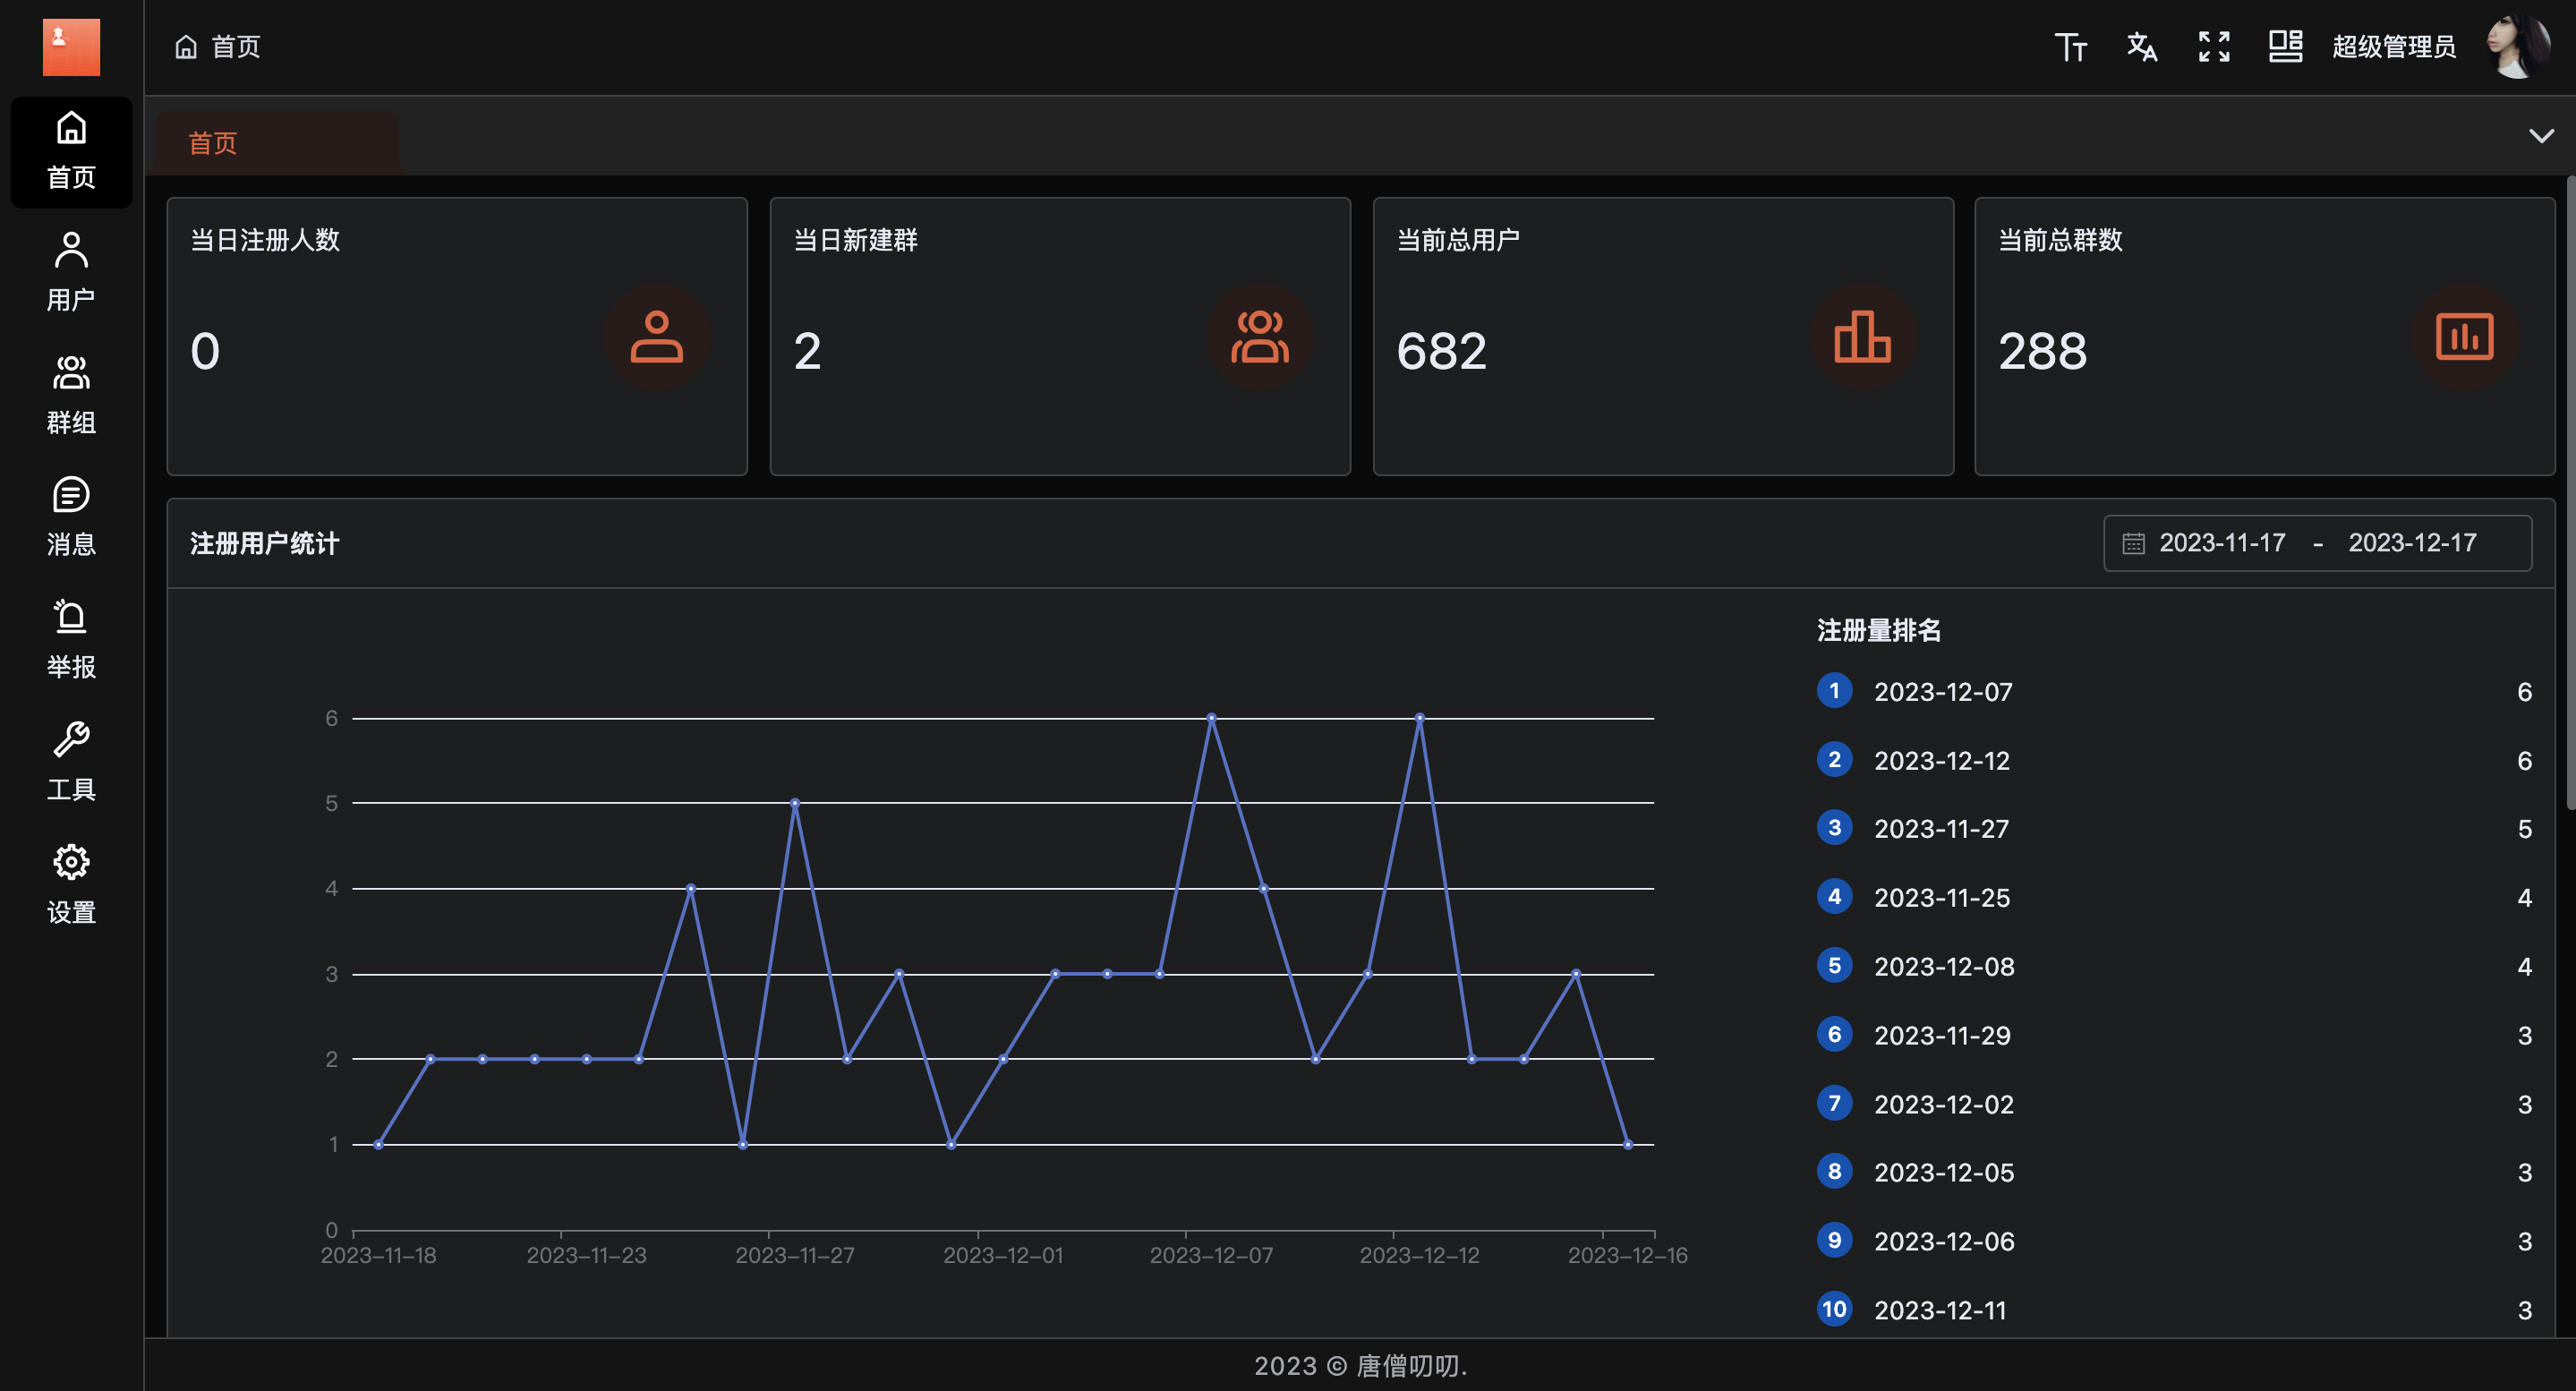Screen dimensions: 2576x1391
Task: Click the footer text 2023 © 唐僧叨叨
Action: [x=1360, y=1365]
